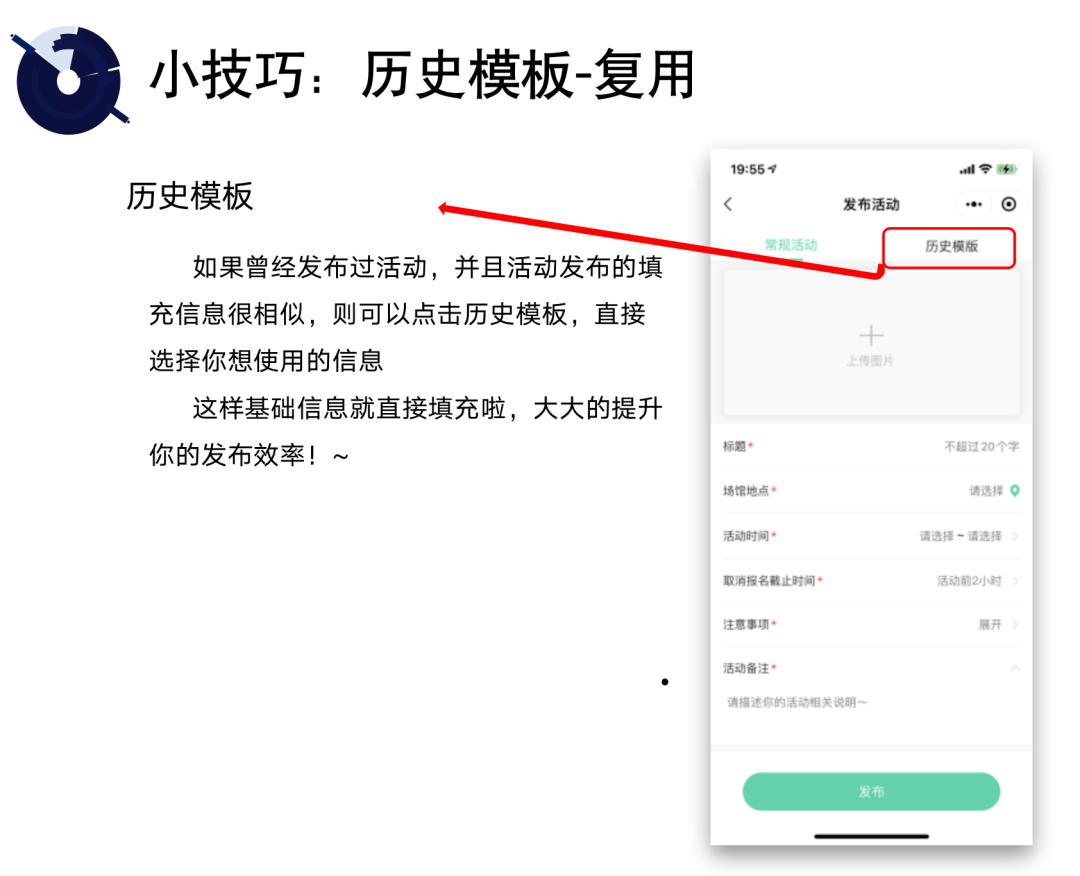Viewport: 1080px width, 876px height.
Task: Open the three-dot more menu
Action: [973, 204]
